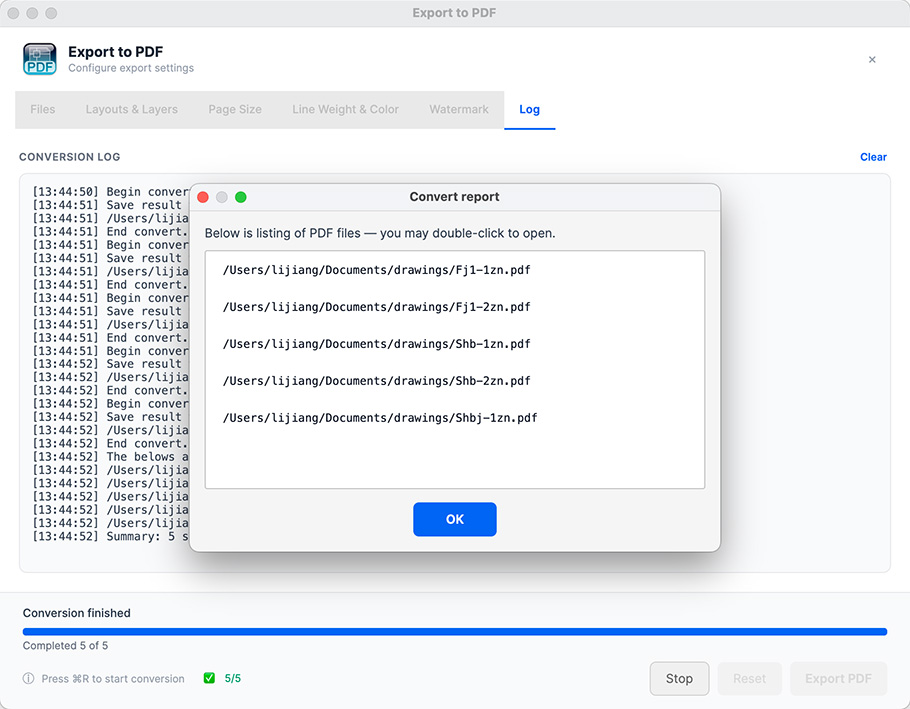Select Shbj-1zn.pdf in the report list
910x709 pixels.
tap(380, 418)
